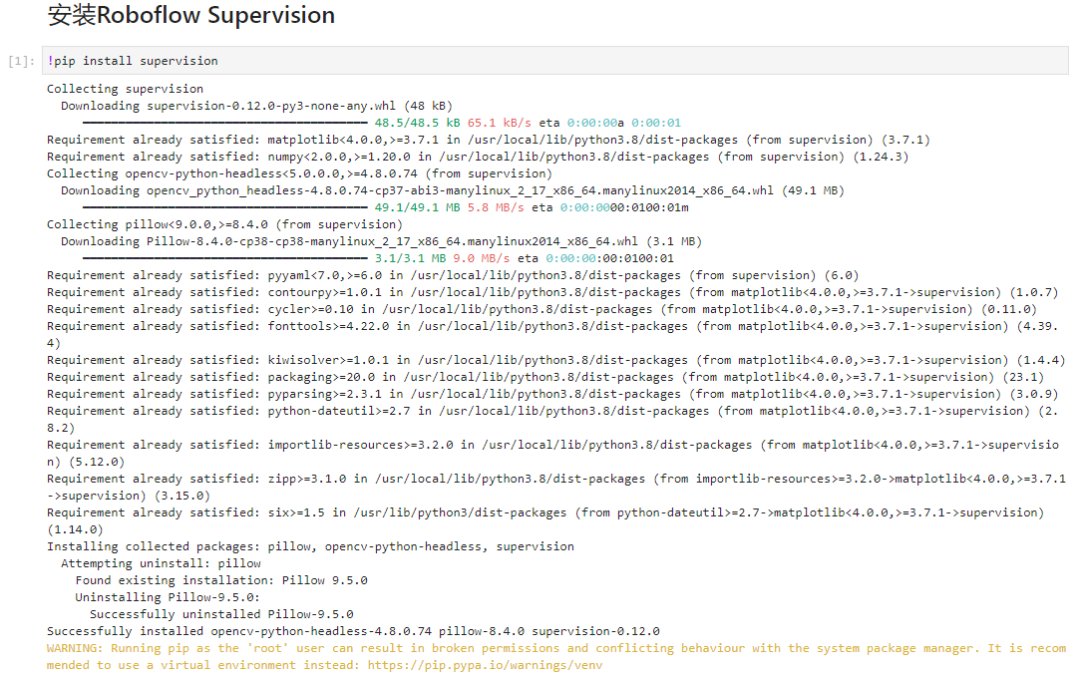Click the matplotlib requirement satisfied line
The image size is (1080, 675).
488,140
